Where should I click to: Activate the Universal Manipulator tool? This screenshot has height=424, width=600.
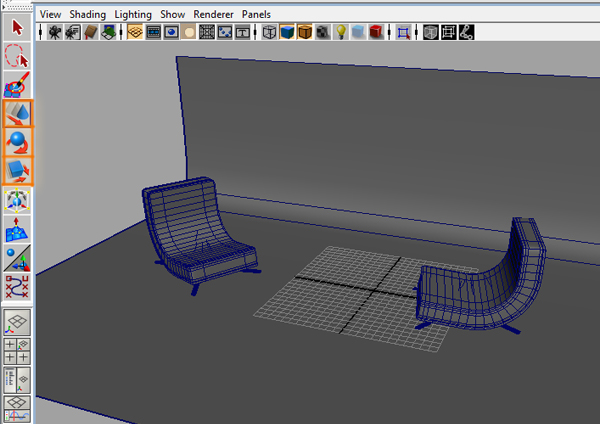point(18,200)
